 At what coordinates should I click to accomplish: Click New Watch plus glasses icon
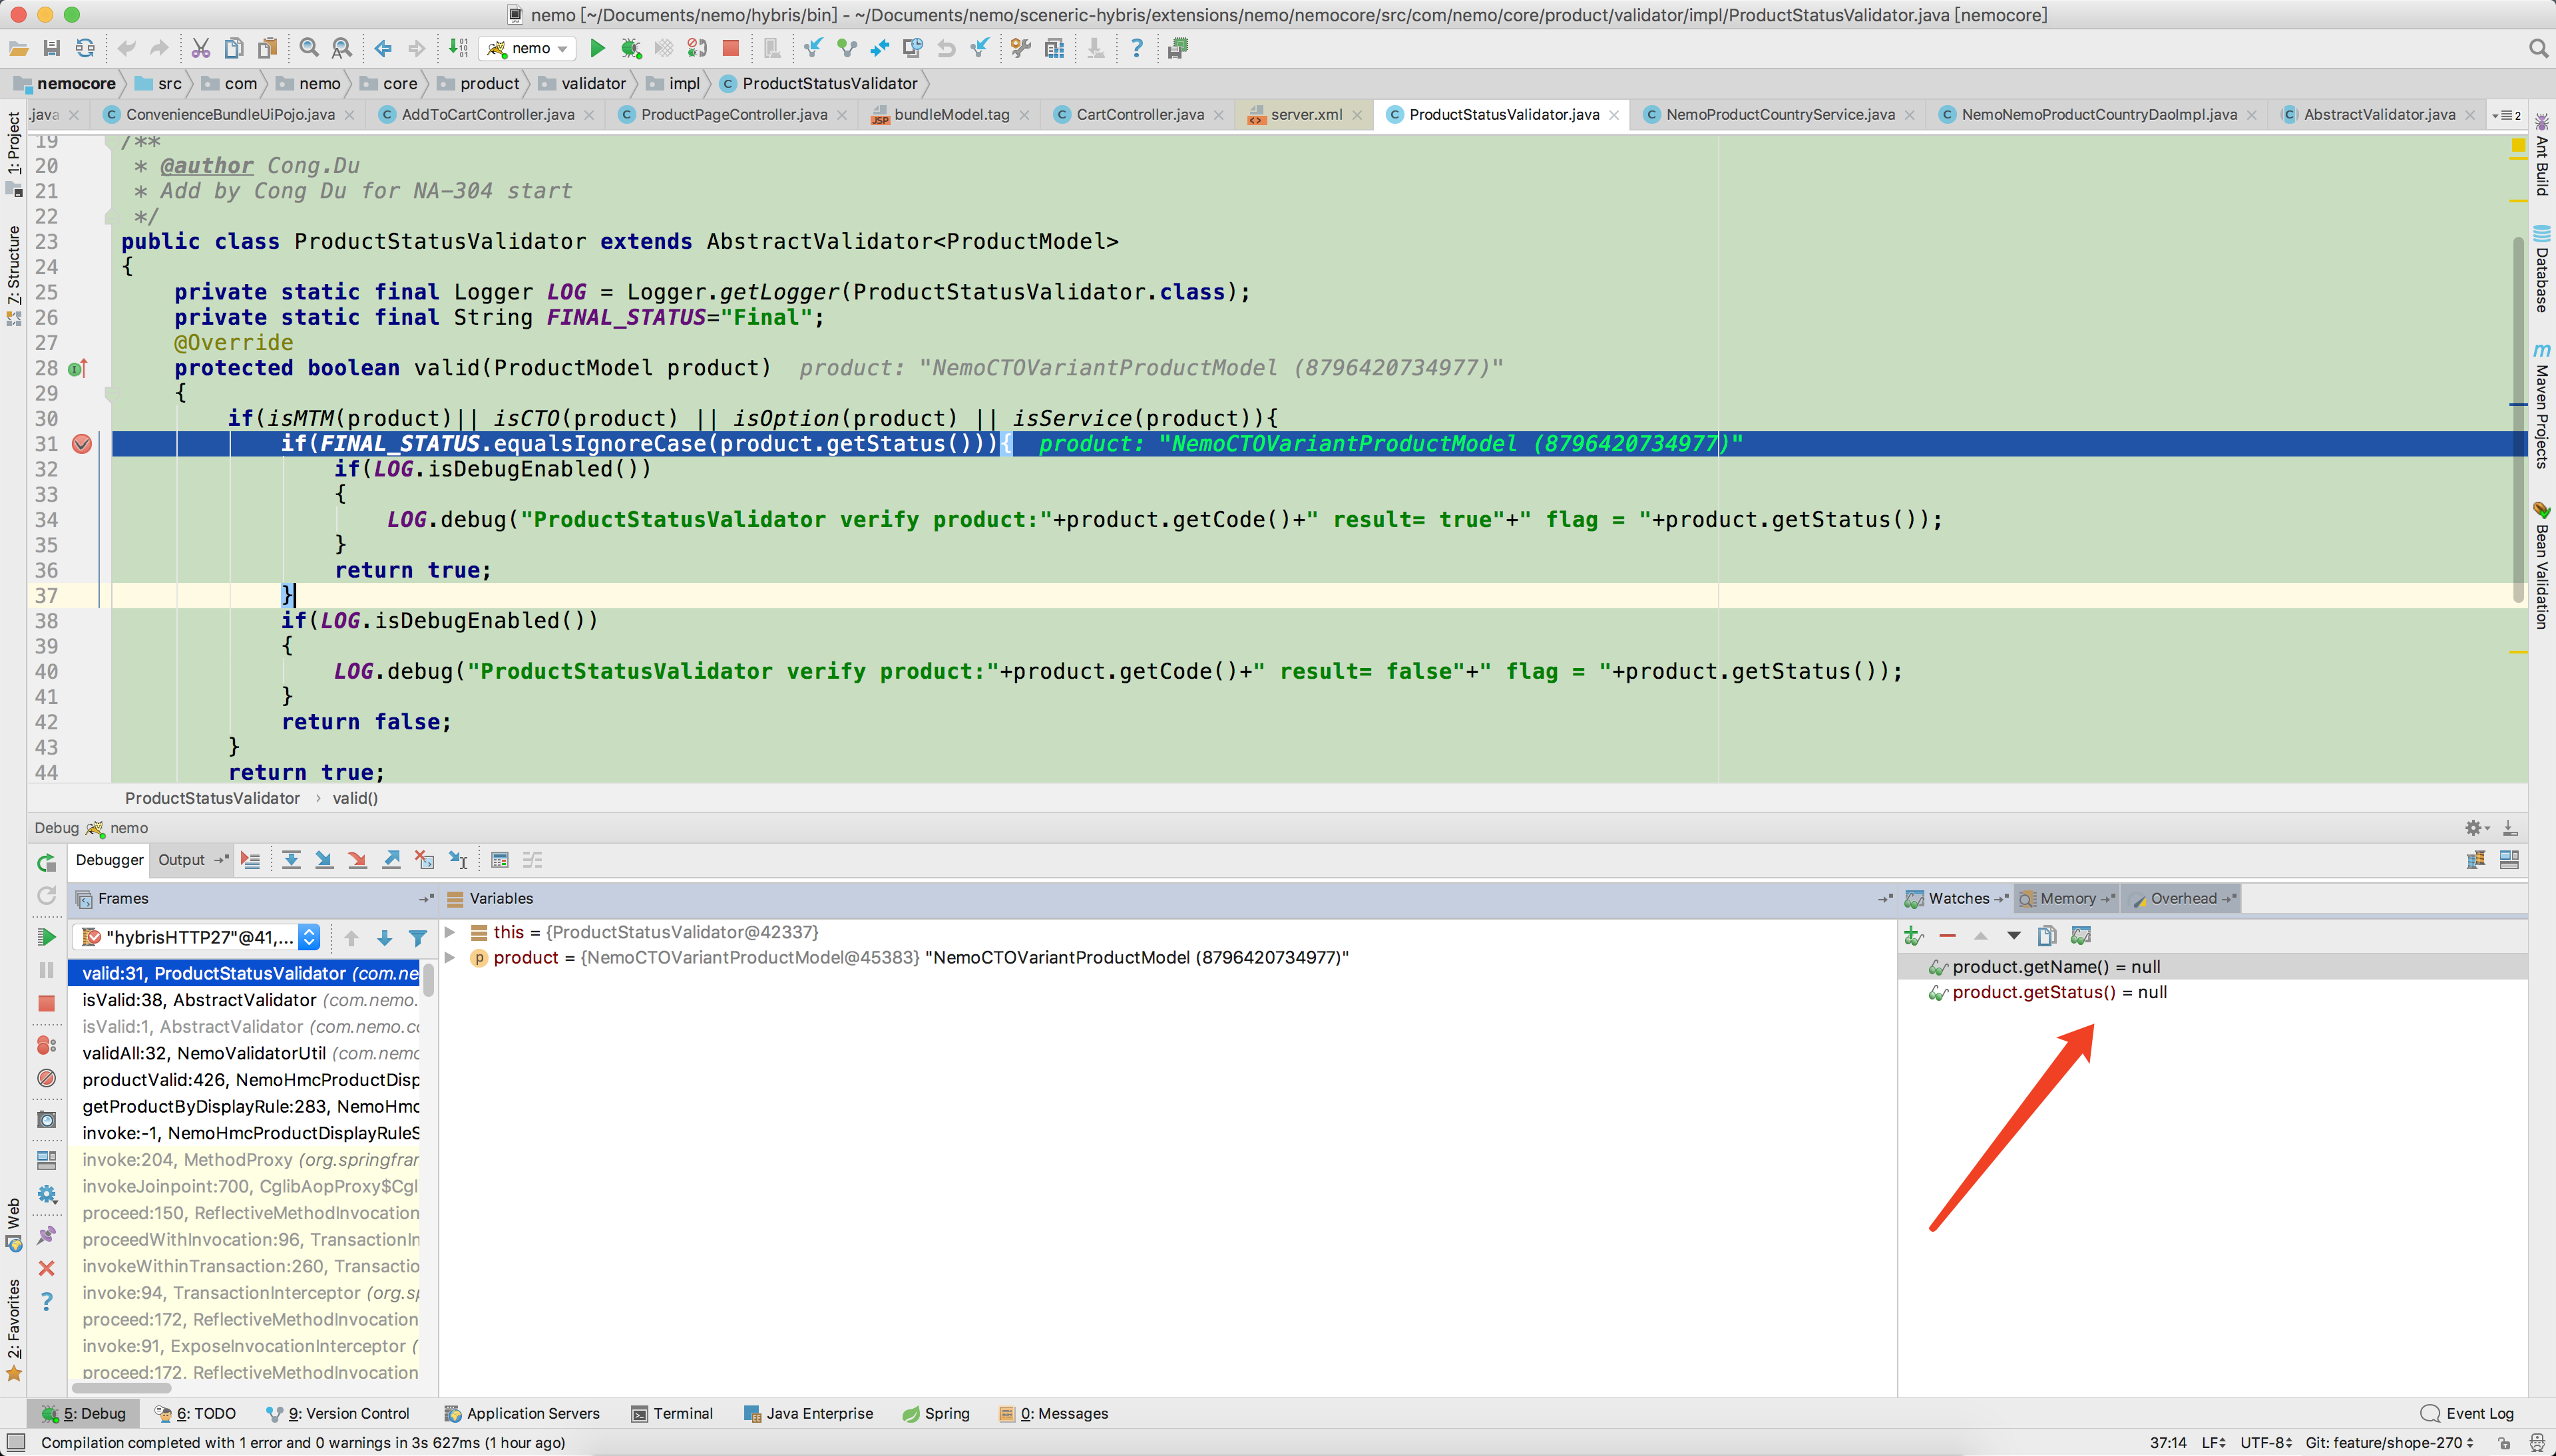[x=1914, y=936]
